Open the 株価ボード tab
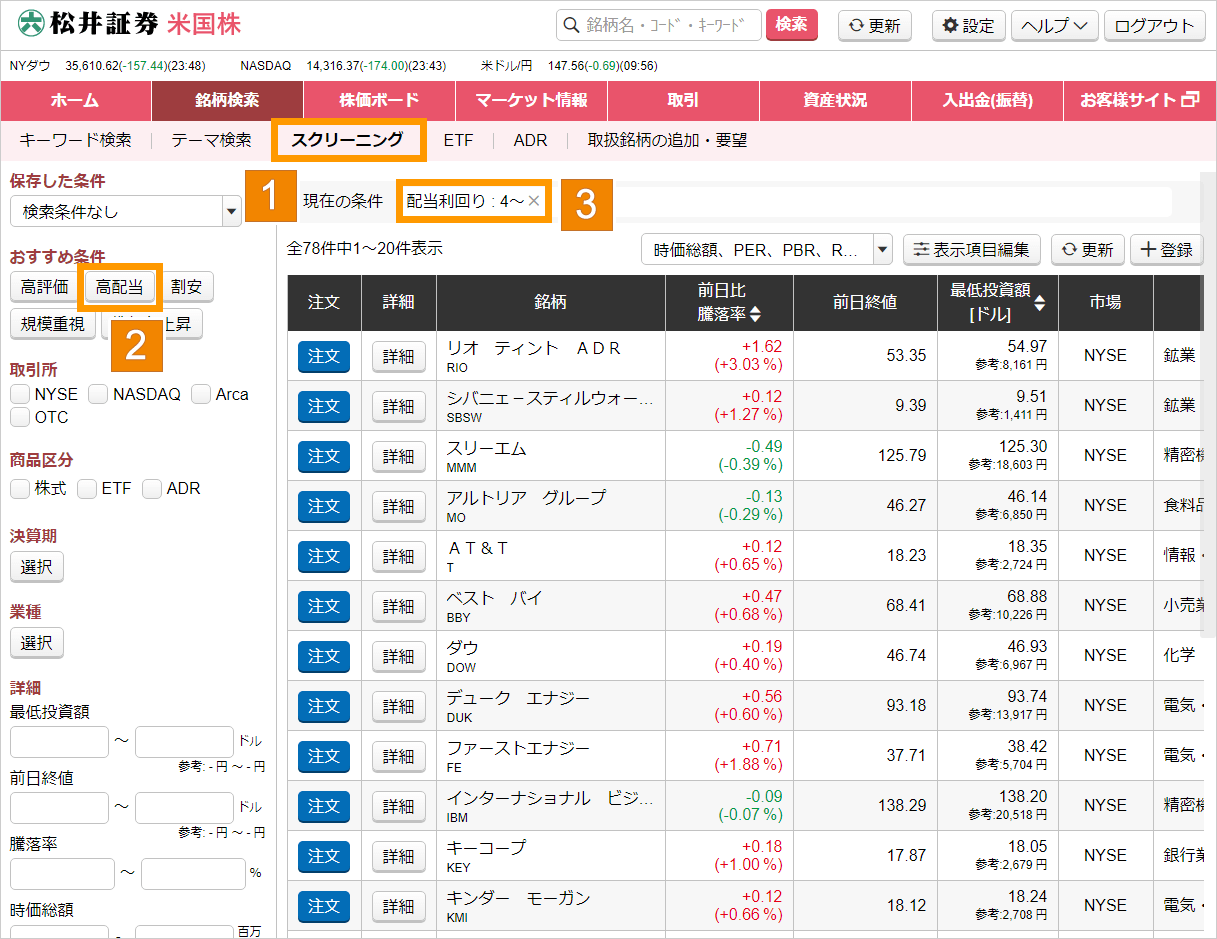Image resolution: width=1217 pixels, height=939 pixels. tap(379, 100)
